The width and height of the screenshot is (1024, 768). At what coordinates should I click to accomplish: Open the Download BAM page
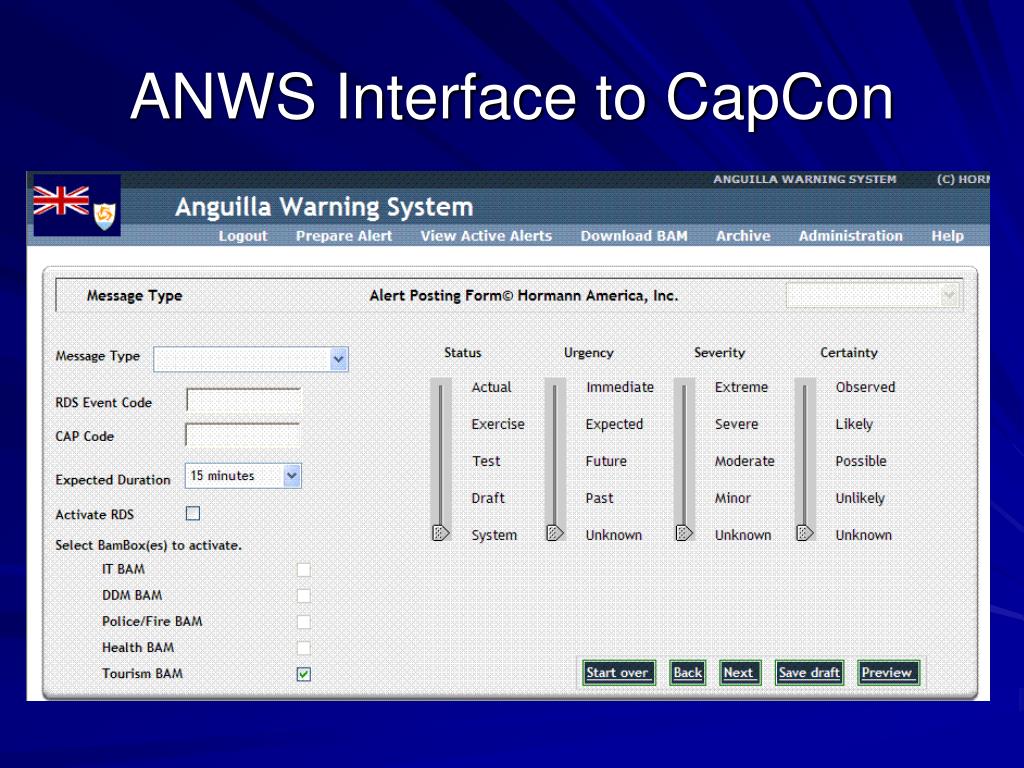click(x=634, y=236)
